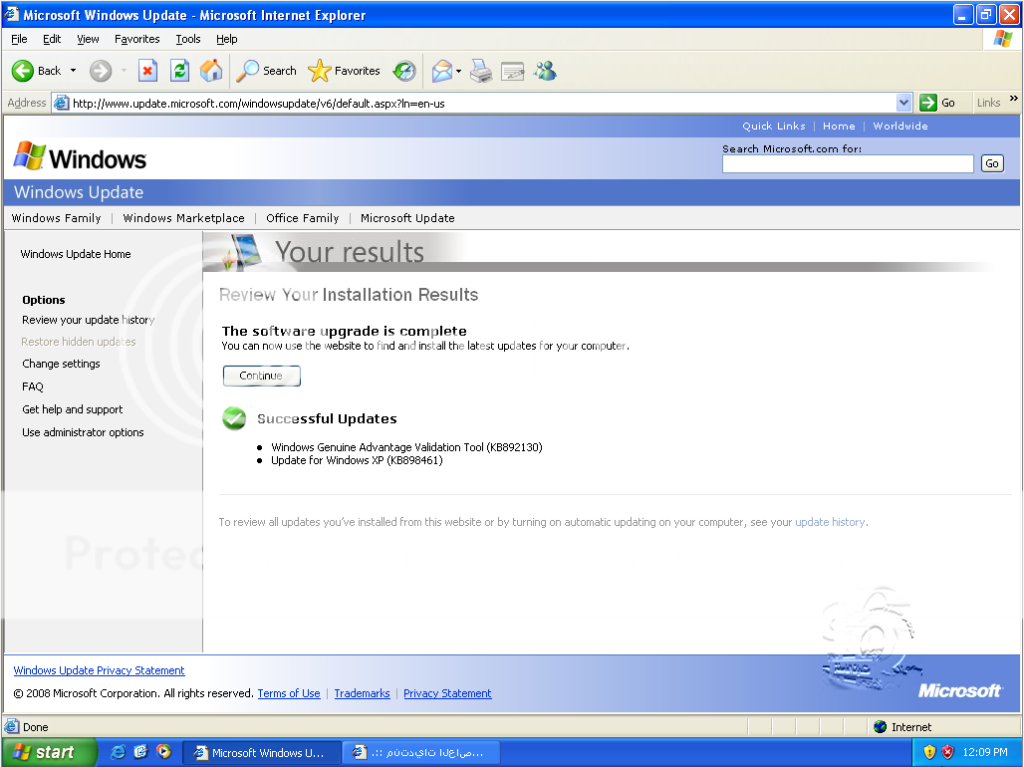Click the Worldwide header link
Viewport: 1024px width, 767px height.
click(x=900, y=126)
